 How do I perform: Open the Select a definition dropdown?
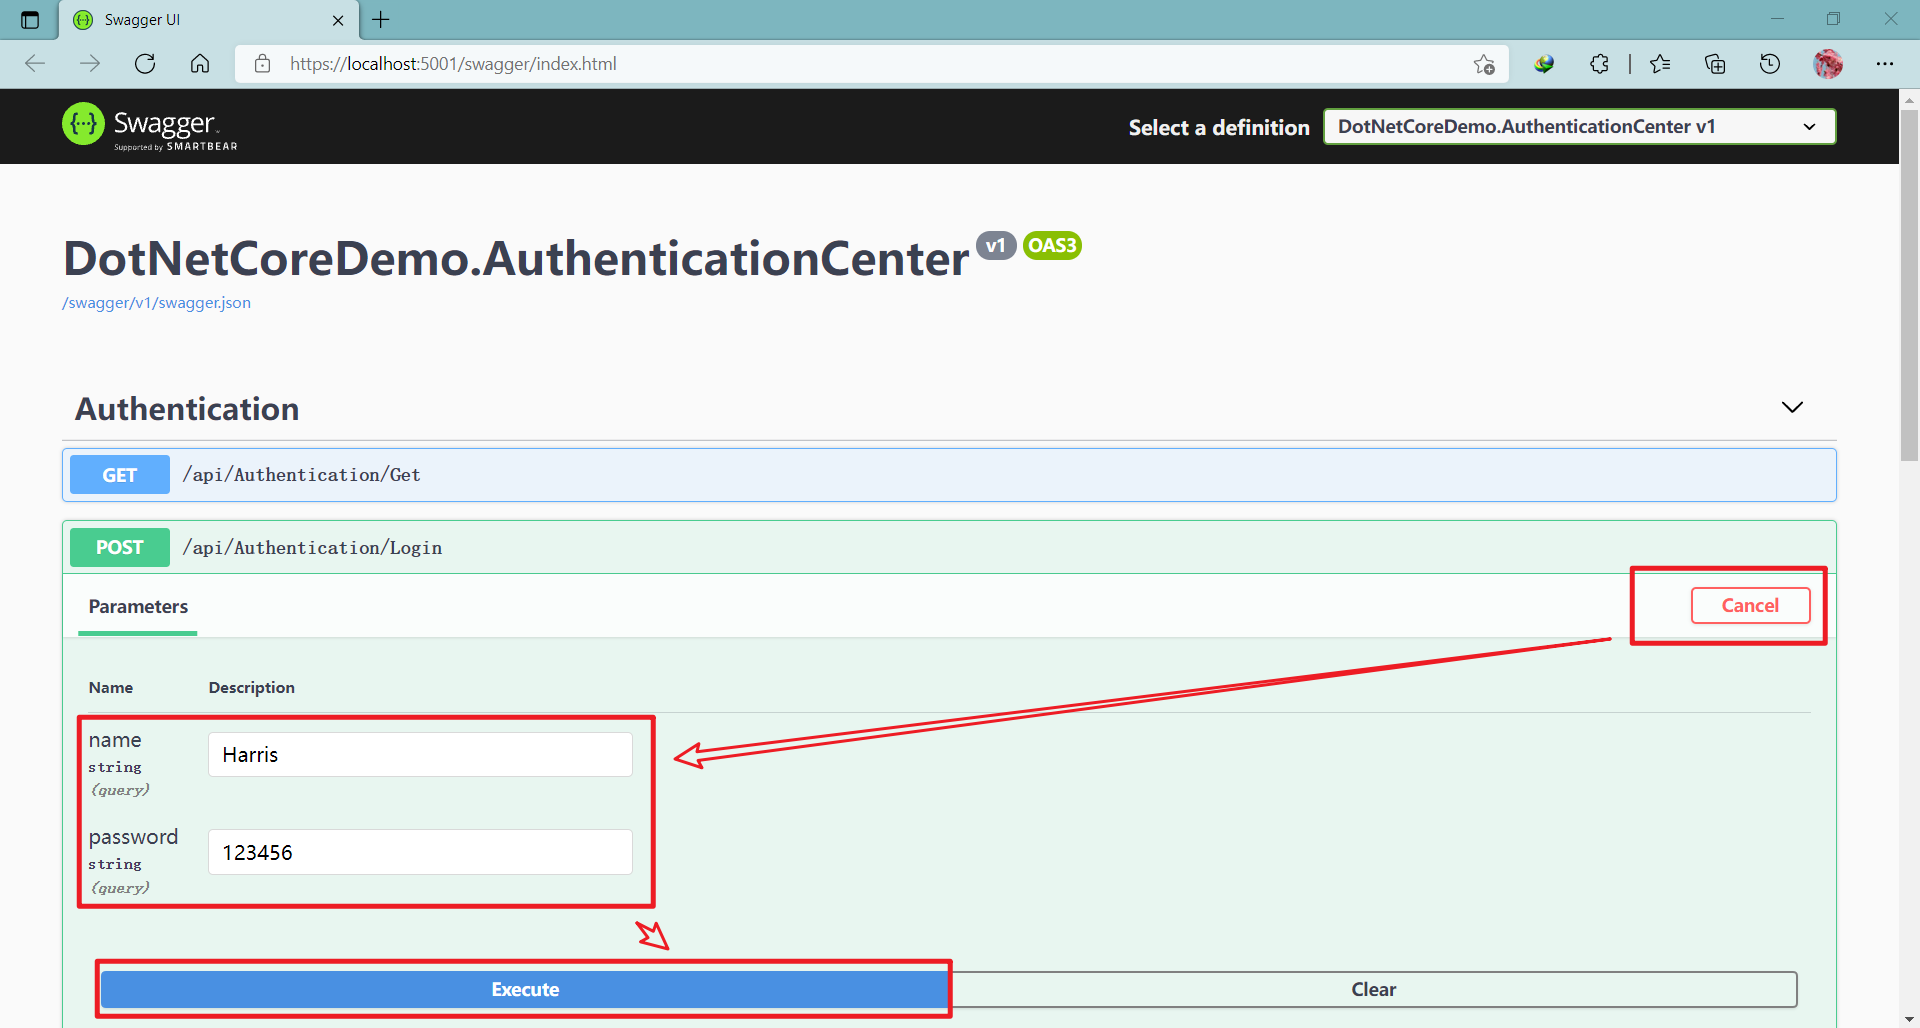click(x=1579, y=127)
